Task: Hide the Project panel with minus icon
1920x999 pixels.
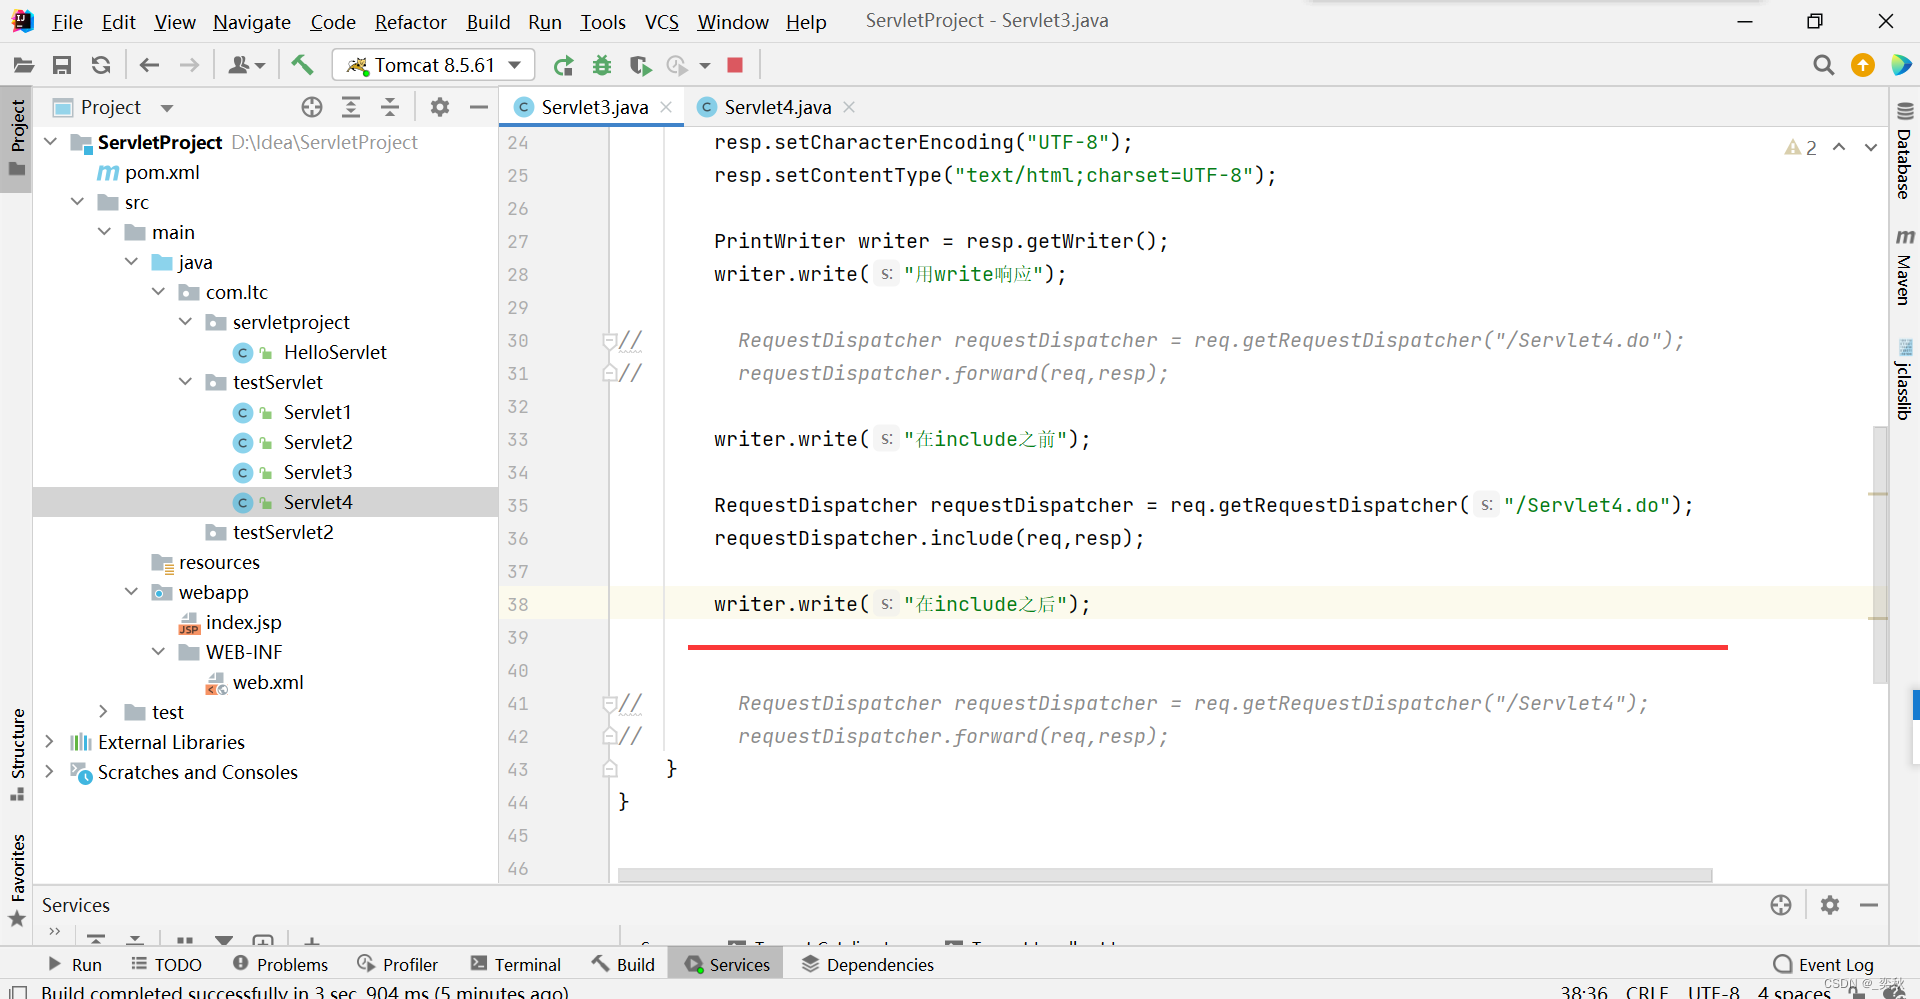Action: 479,107
